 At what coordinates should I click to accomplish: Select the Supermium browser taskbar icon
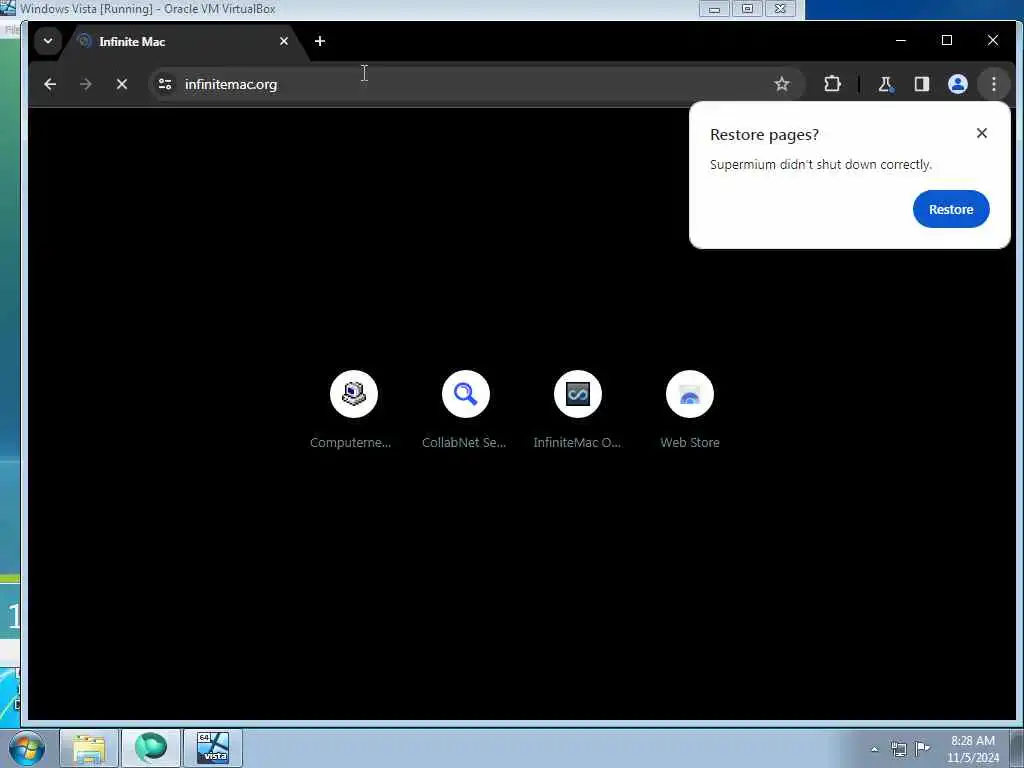pyautogui.click(x=151, y=748)
